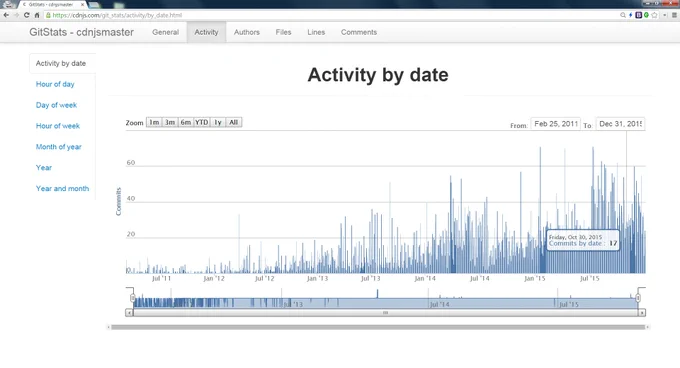Click the left range navigator handle
The height and width of the screenshot is (368, 680).
pyautogui.click(x=133, y=298)
